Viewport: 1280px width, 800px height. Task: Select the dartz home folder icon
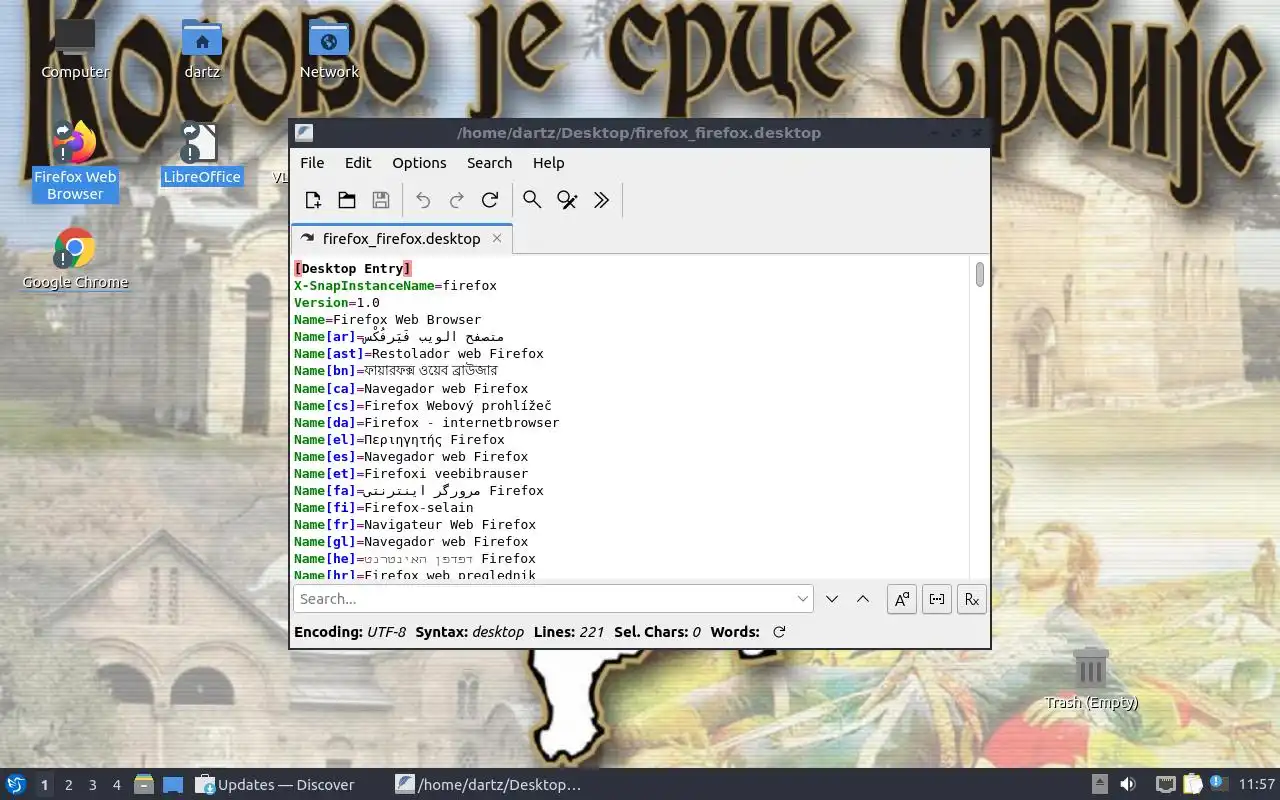(202, 47)
